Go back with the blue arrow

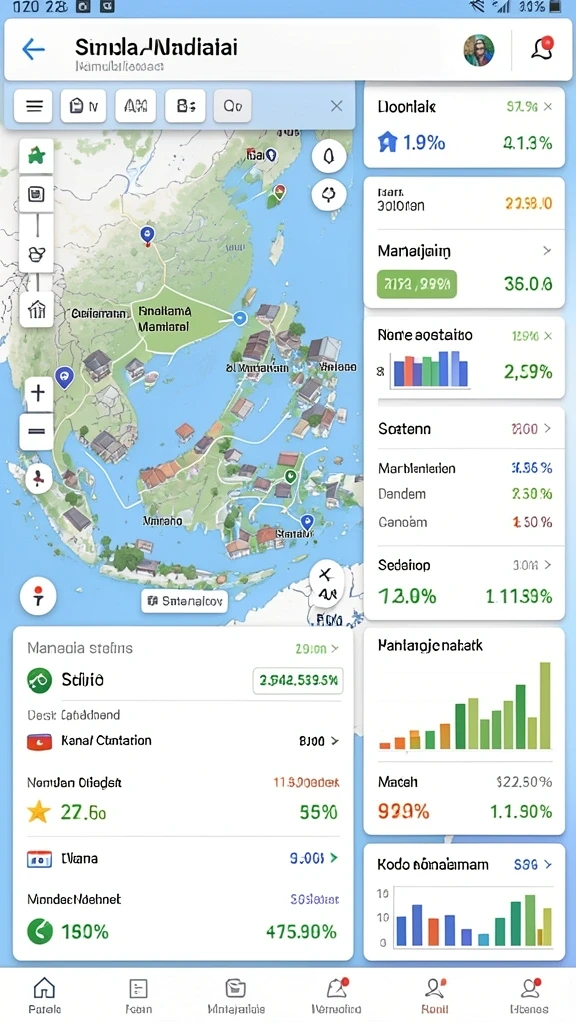tap(33, 49)
